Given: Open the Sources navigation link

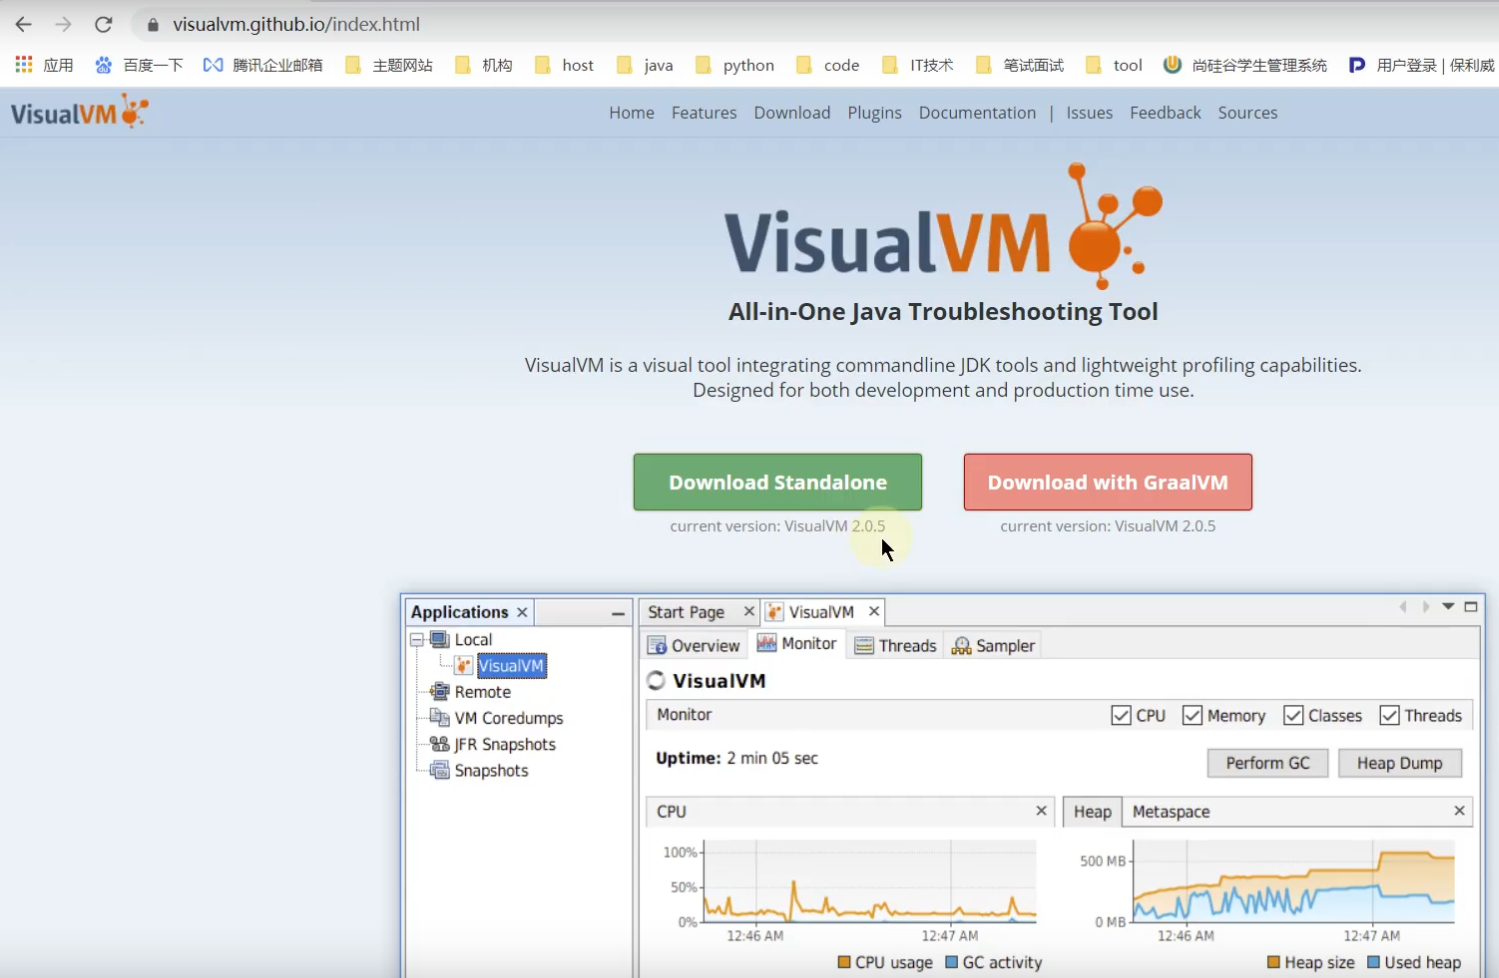Looking at the screenshot, I should pyautogui.click(x=1247, y=113).
